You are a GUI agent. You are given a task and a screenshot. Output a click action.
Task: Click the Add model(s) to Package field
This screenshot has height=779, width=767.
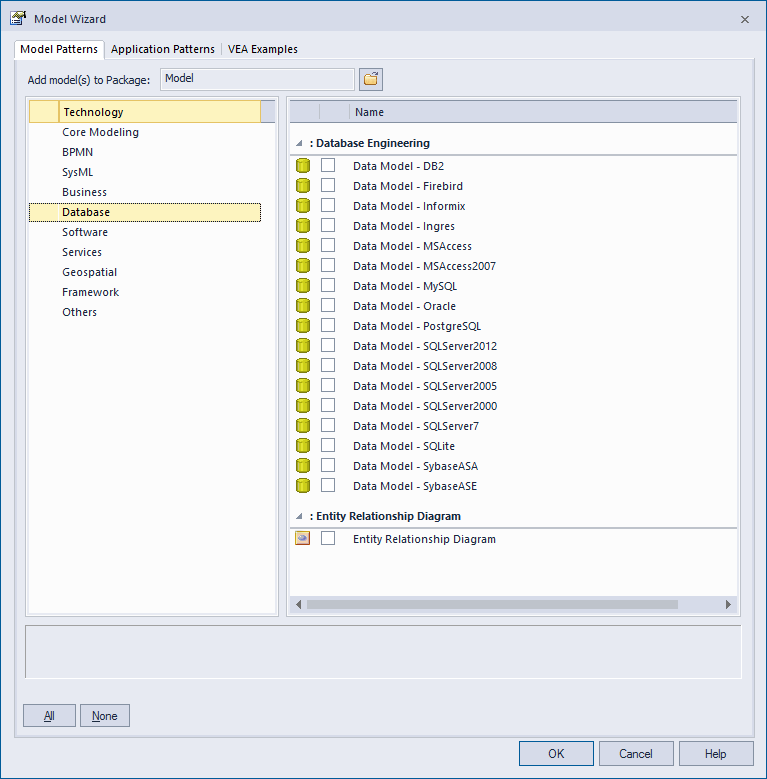[257, 79]
